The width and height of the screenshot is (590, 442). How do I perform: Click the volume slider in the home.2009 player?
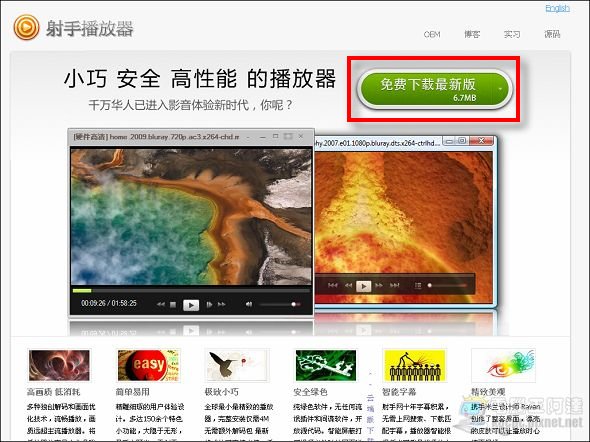(x=280, y=304)
